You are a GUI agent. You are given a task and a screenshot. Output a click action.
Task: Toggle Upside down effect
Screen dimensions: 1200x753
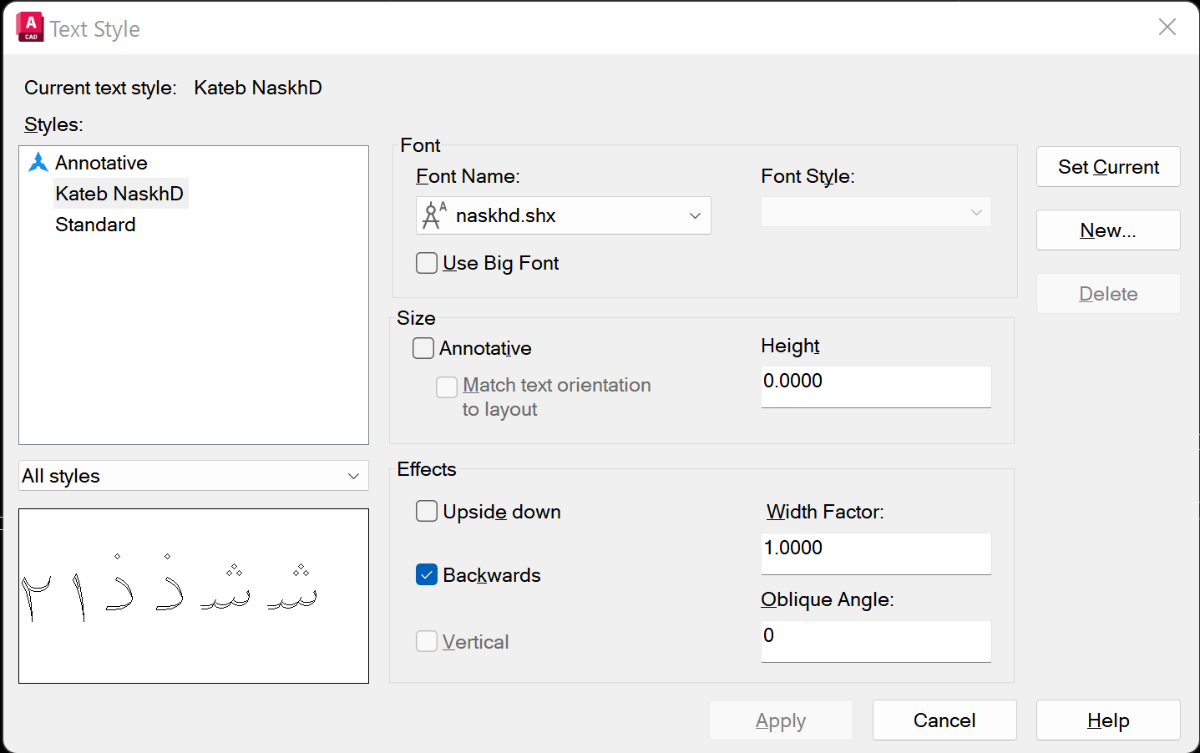coord(427,511)
